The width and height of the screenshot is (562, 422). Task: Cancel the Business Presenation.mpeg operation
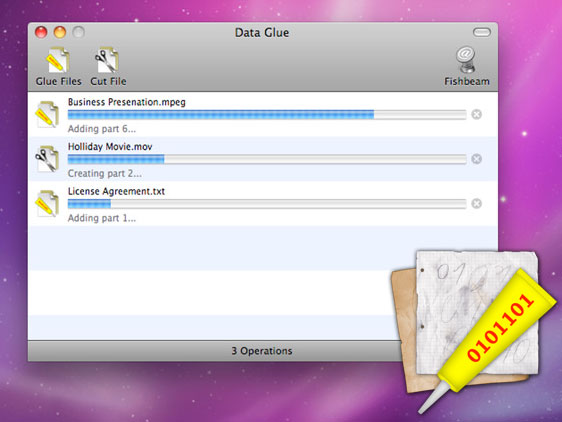476,114
